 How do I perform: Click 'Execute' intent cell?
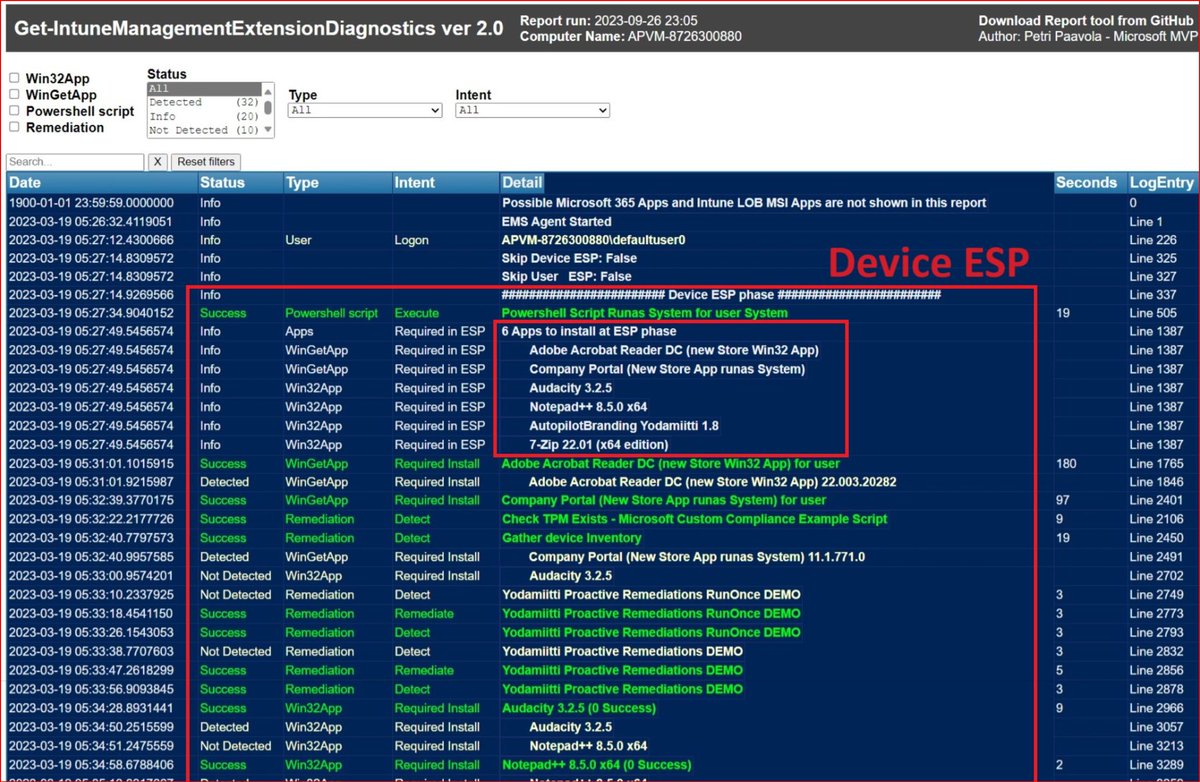(x=416, y=313)
